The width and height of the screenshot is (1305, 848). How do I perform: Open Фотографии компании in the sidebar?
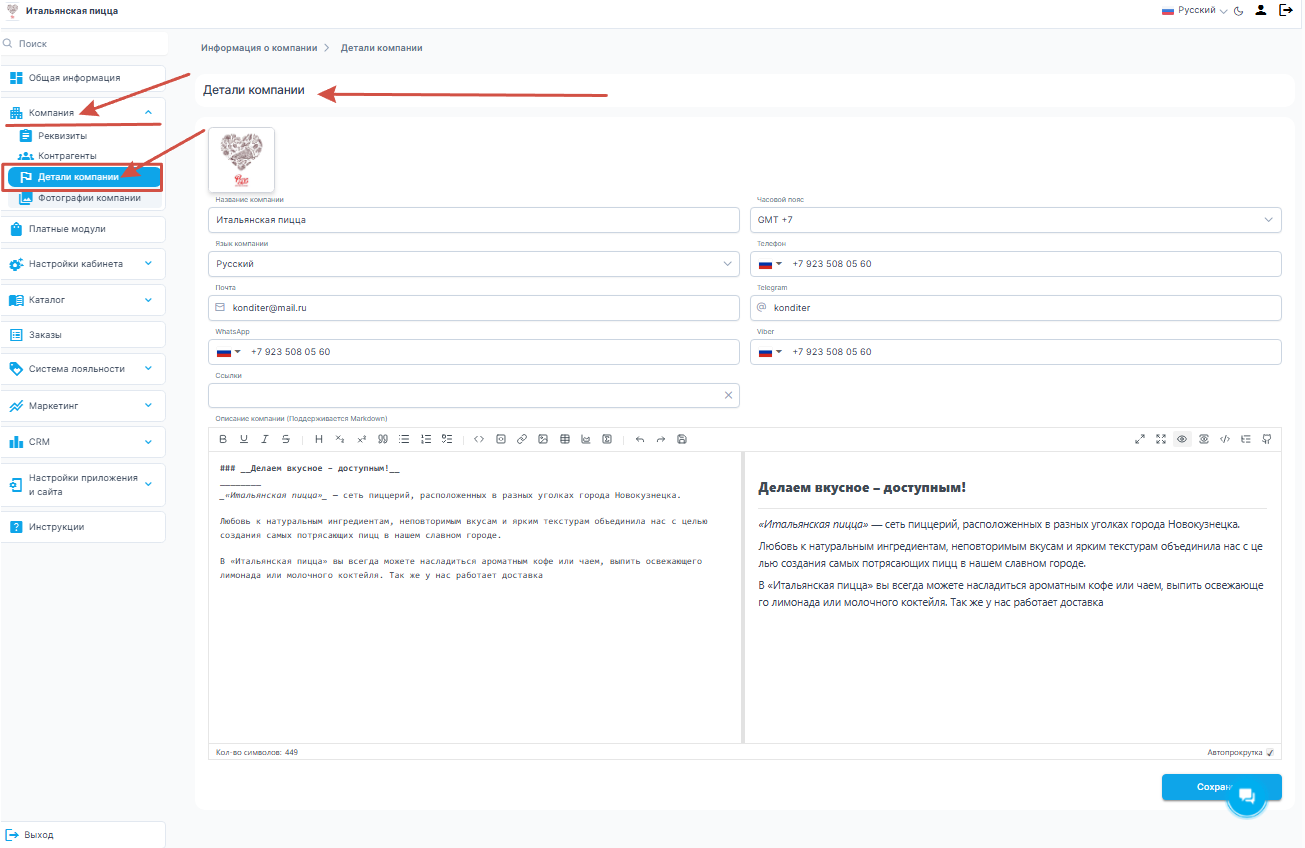[x=89, y=198]
